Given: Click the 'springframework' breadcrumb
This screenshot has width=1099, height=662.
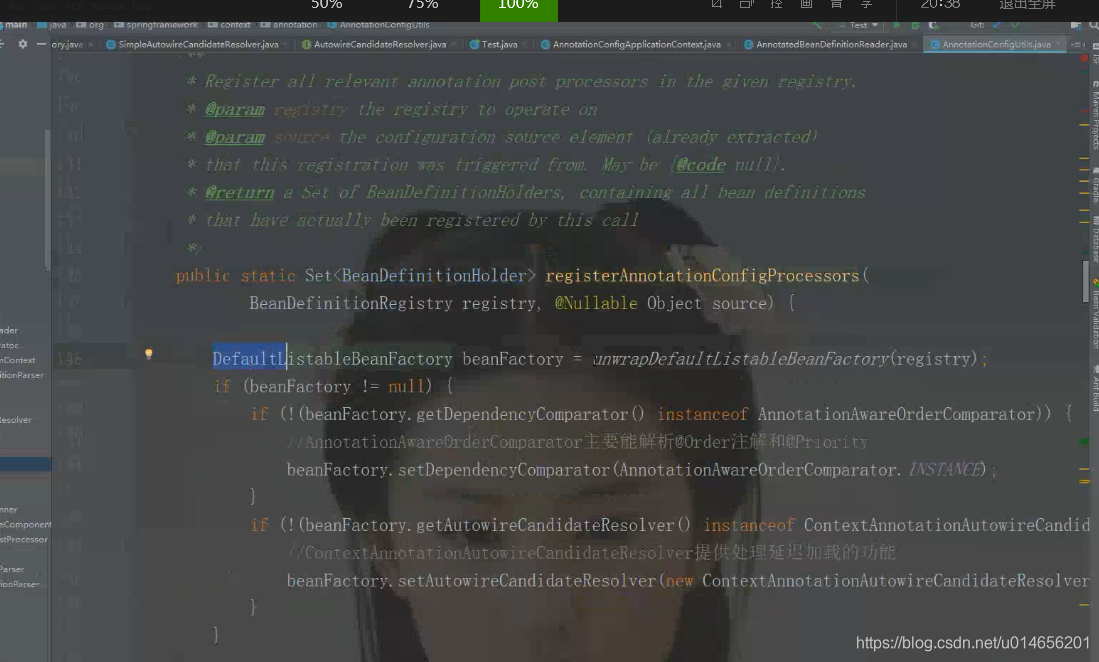Looking at the screenshot, I should [156, 25].
